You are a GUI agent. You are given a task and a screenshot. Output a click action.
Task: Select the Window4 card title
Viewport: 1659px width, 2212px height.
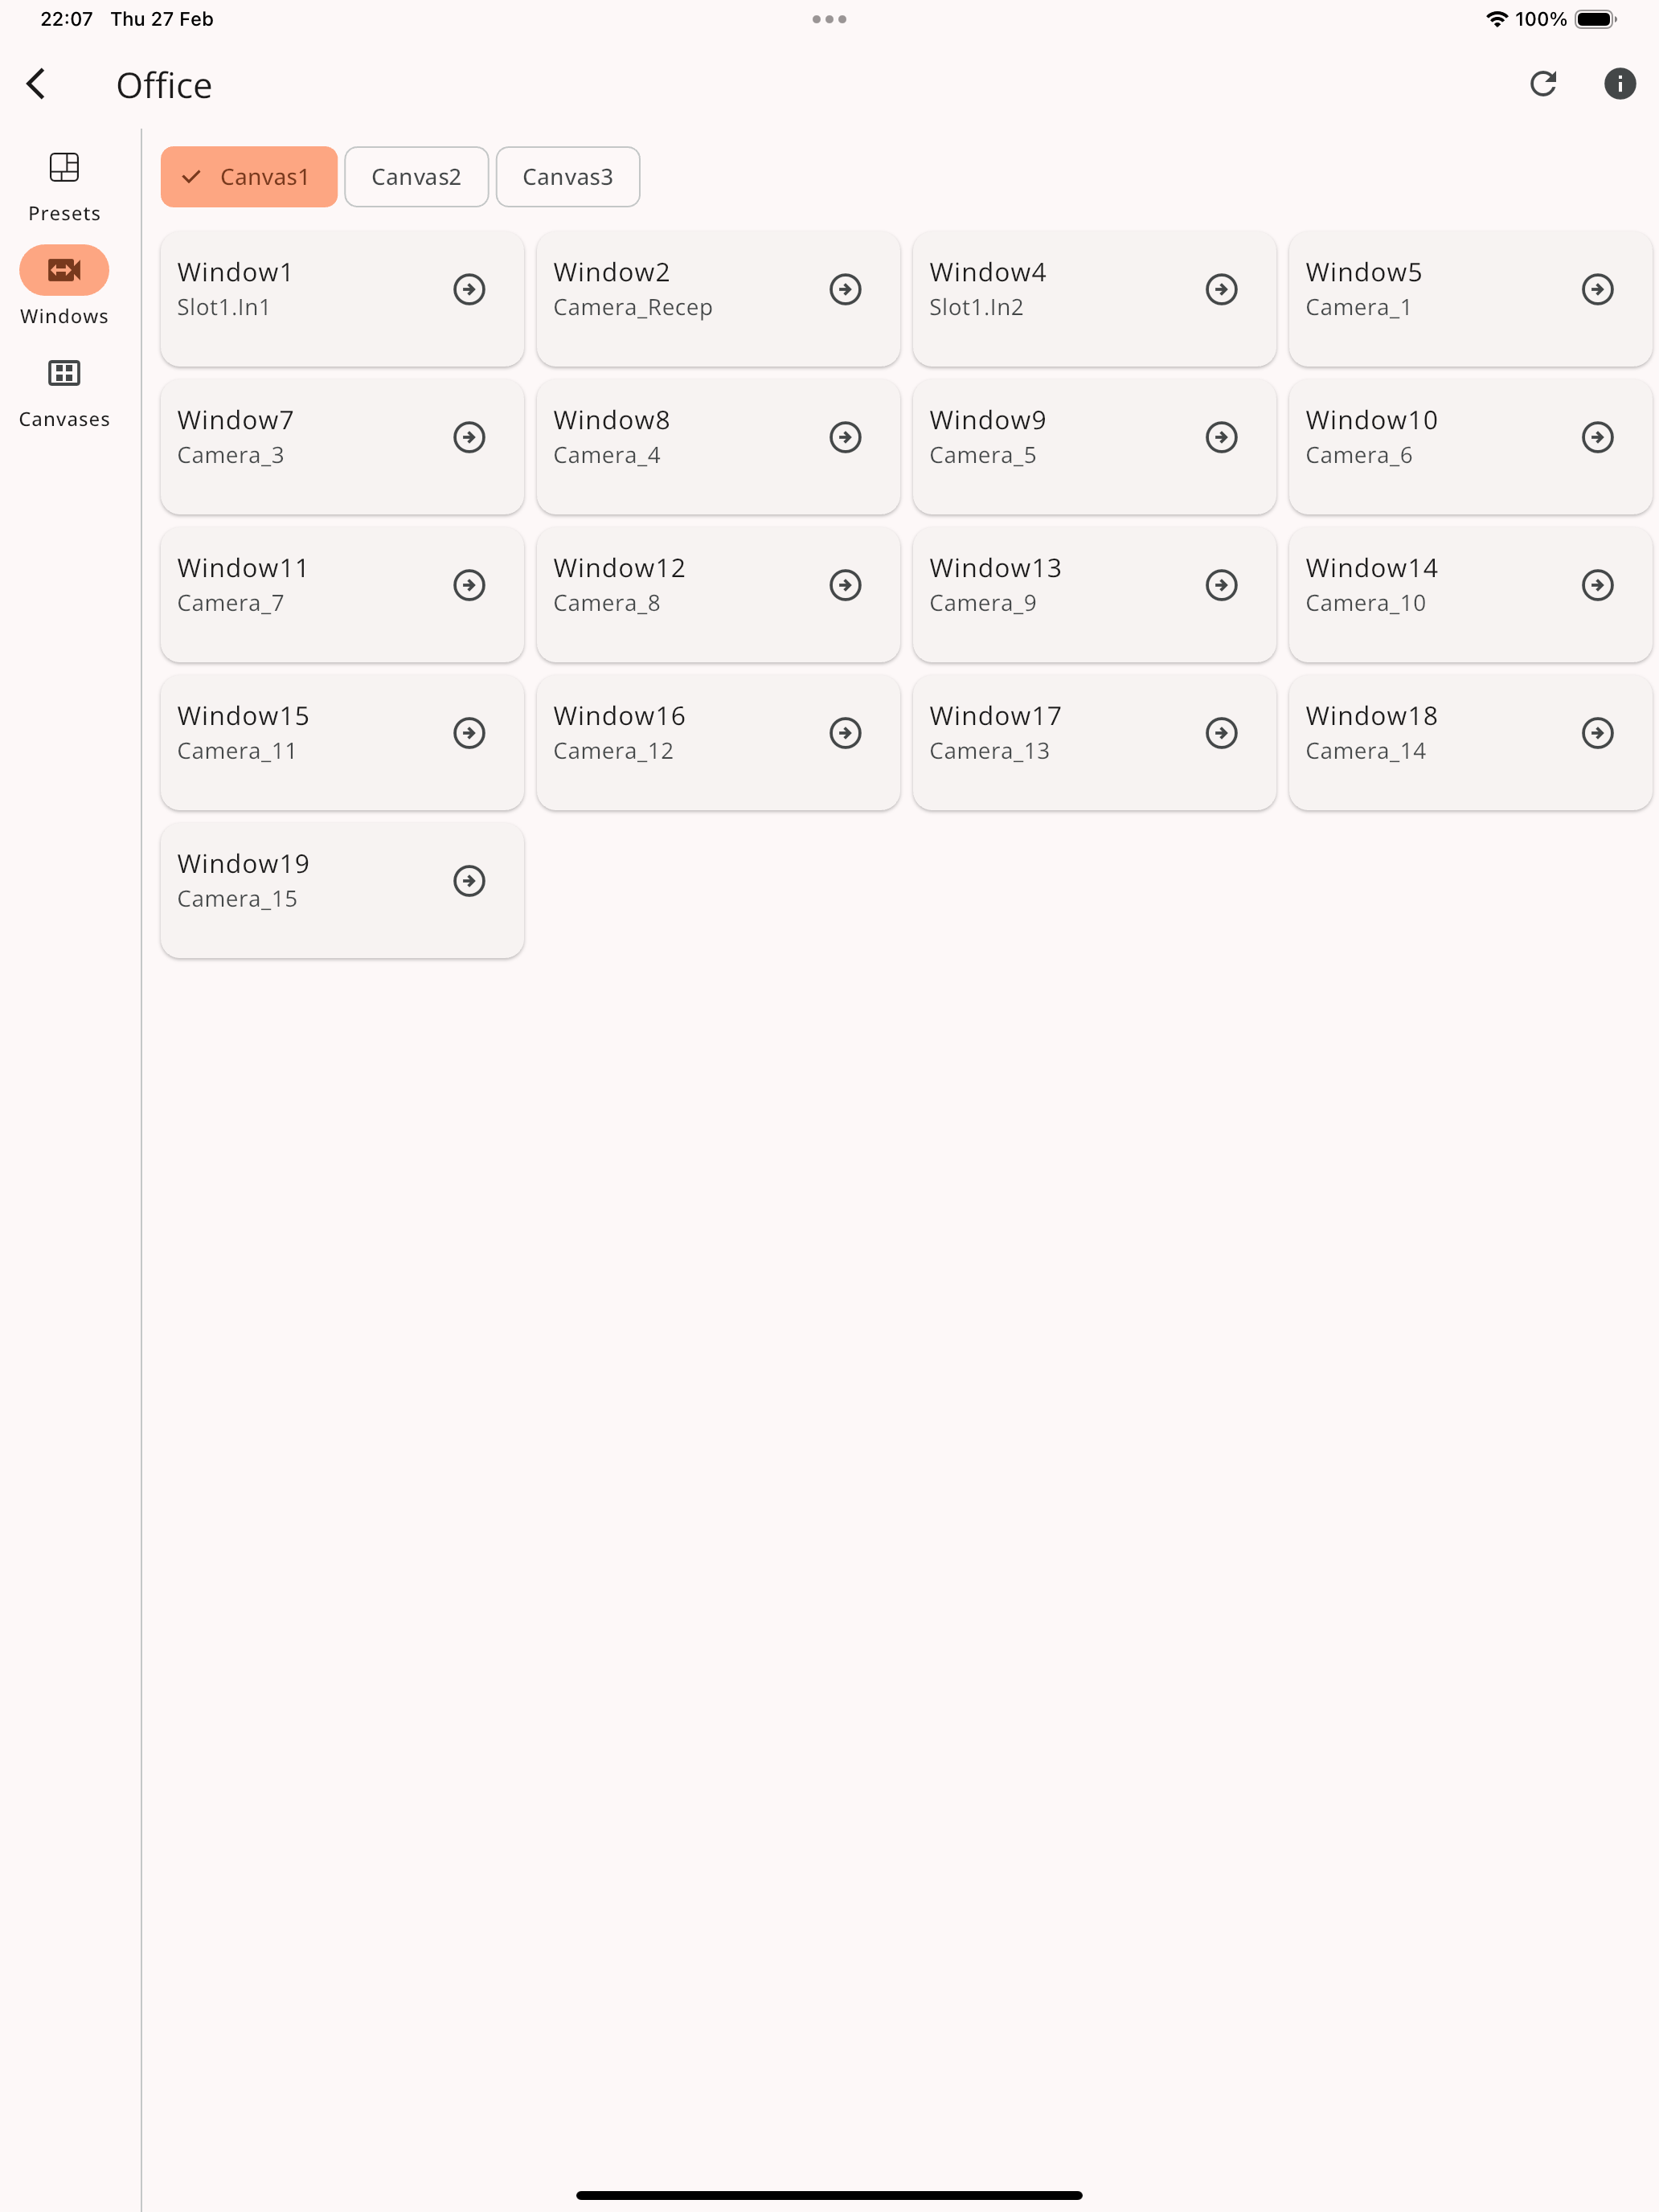987,272
